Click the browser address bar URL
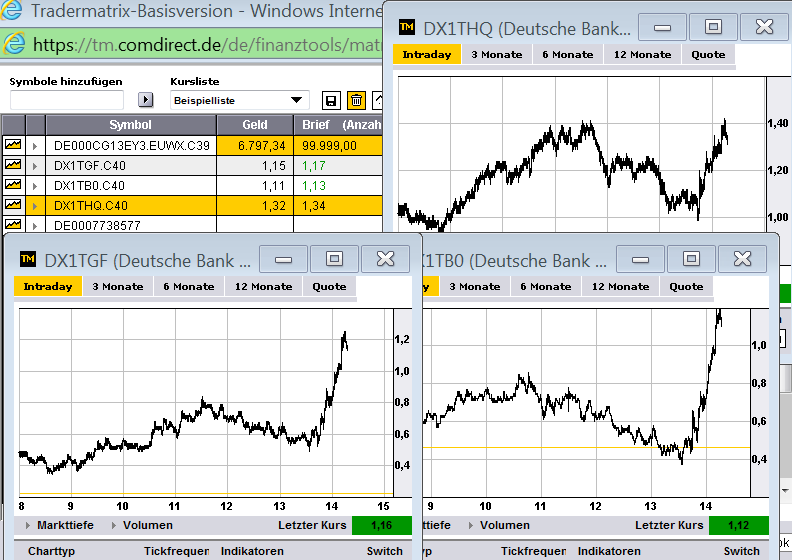 tap(207, 45)
